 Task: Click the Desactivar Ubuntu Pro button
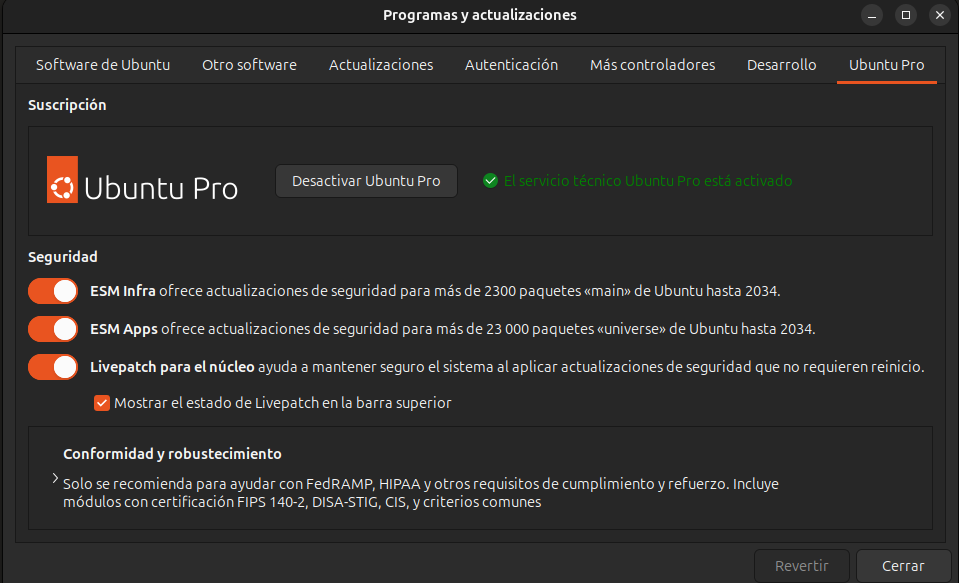tap(366, 181)
